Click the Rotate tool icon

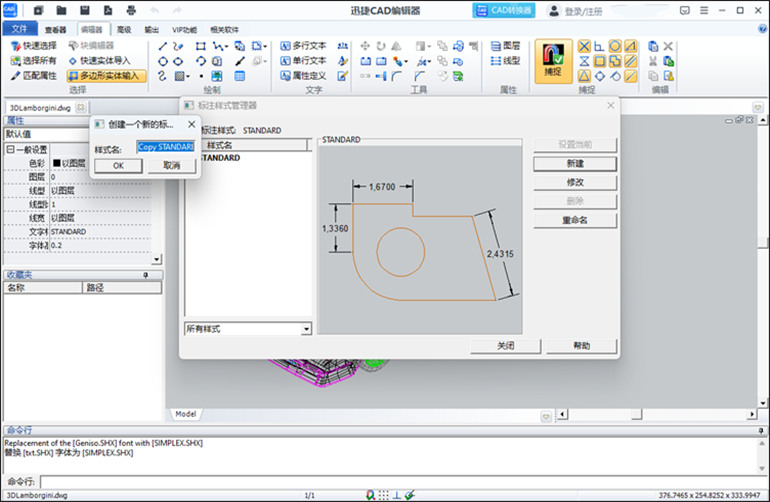381,46
